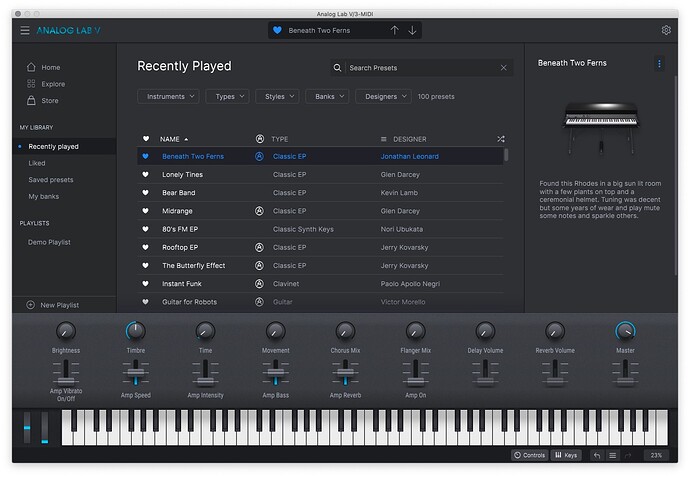The width and height of the screenshot is (690, 477).
Task: Click the Rhodes piano instrument image
Action: pyautogui.click(x=601, y=127)
